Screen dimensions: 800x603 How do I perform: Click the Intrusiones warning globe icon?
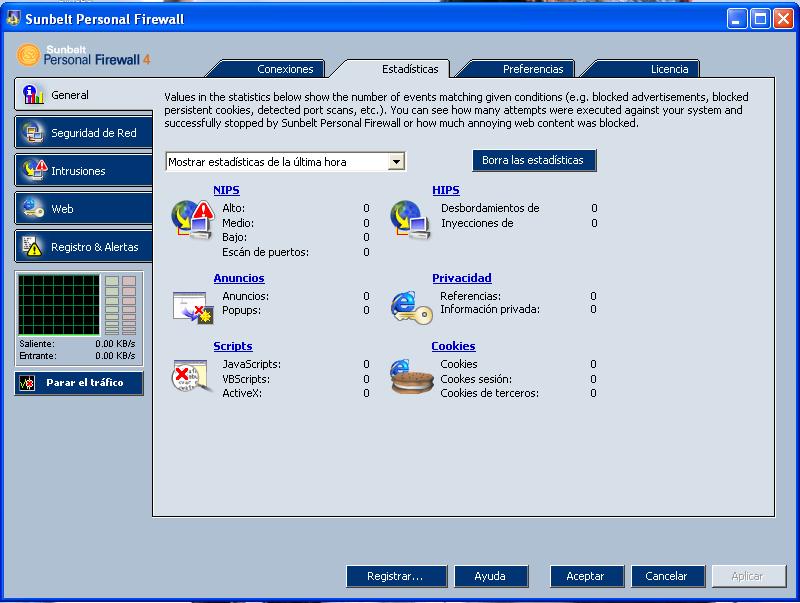pyautogui.click(x=34, y=170)
